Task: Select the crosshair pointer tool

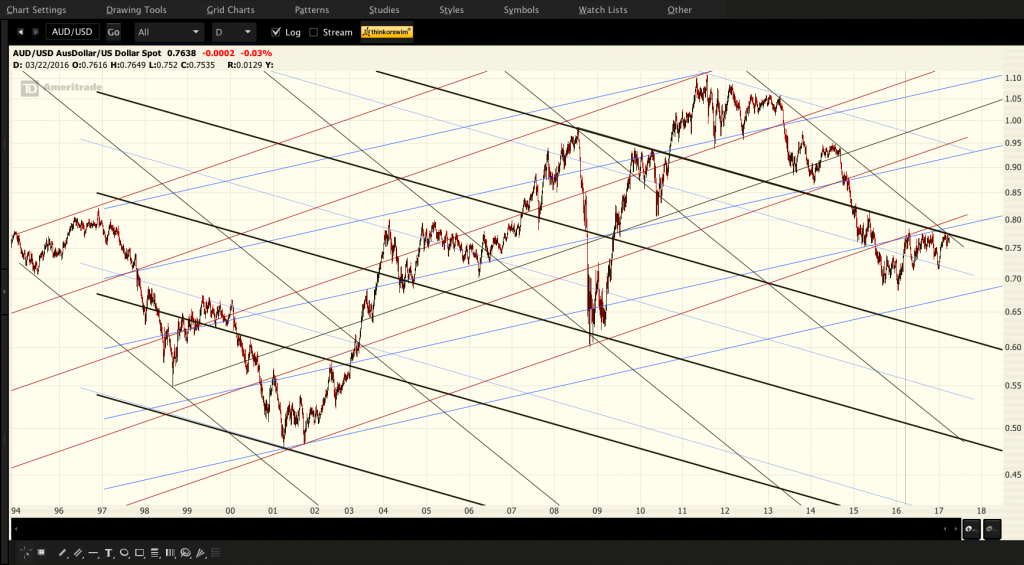Action: coord(25,553)
